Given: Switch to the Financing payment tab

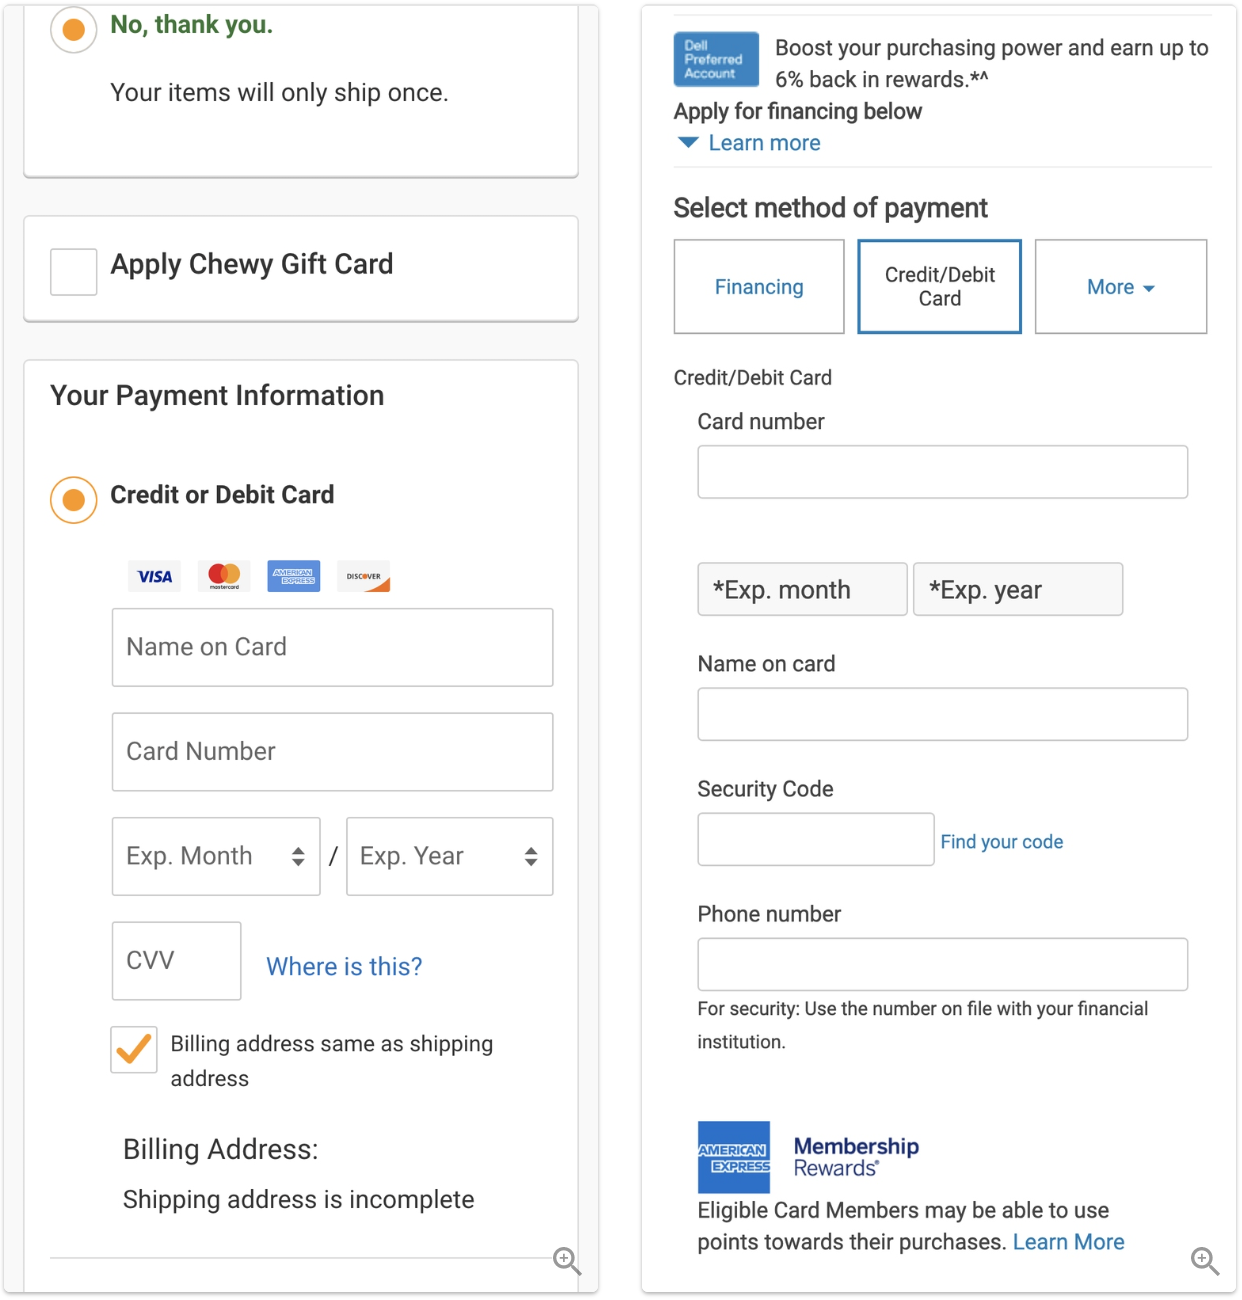Looking at the screenshot, I should pos(759,286).
